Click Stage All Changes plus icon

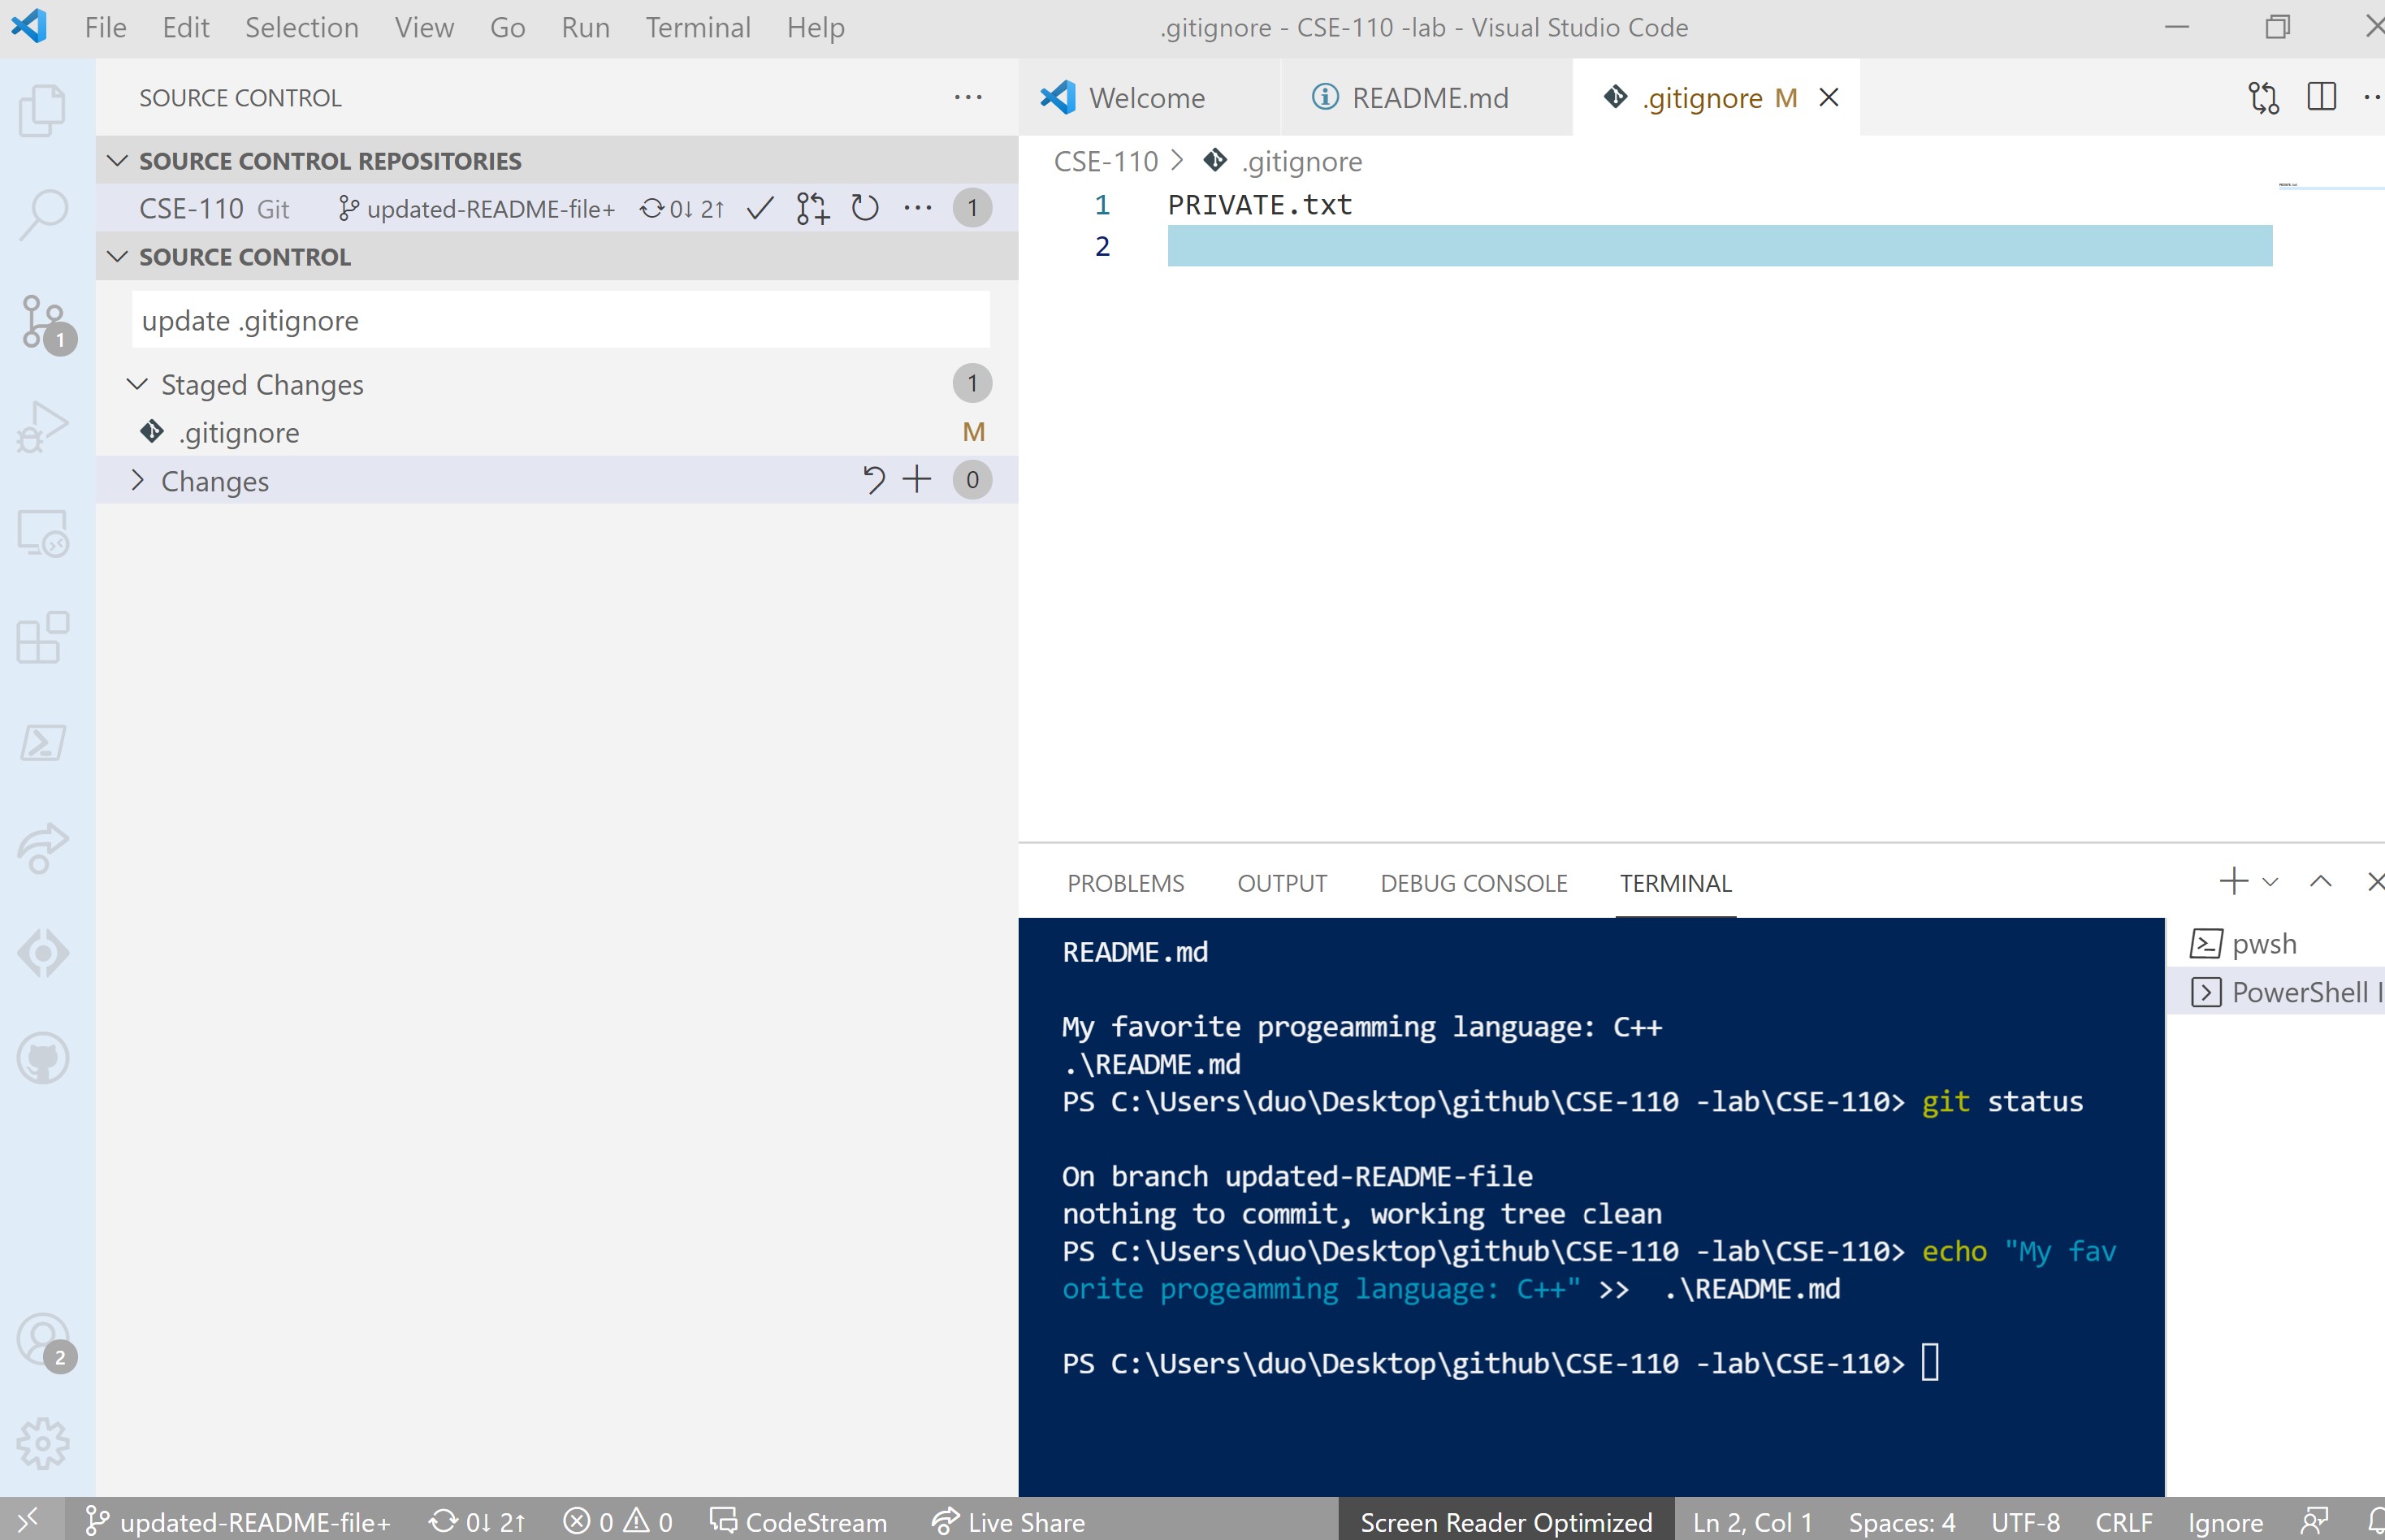point(917,480)
